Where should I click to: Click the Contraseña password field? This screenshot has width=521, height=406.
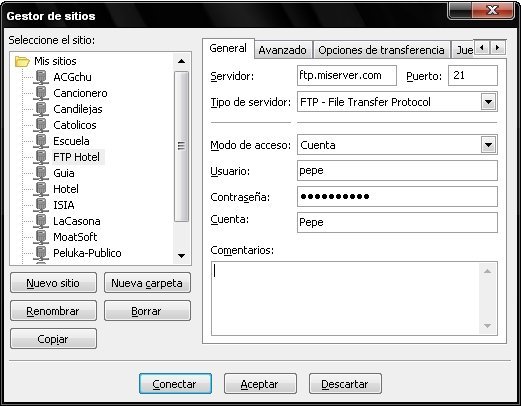coord(397,196)
